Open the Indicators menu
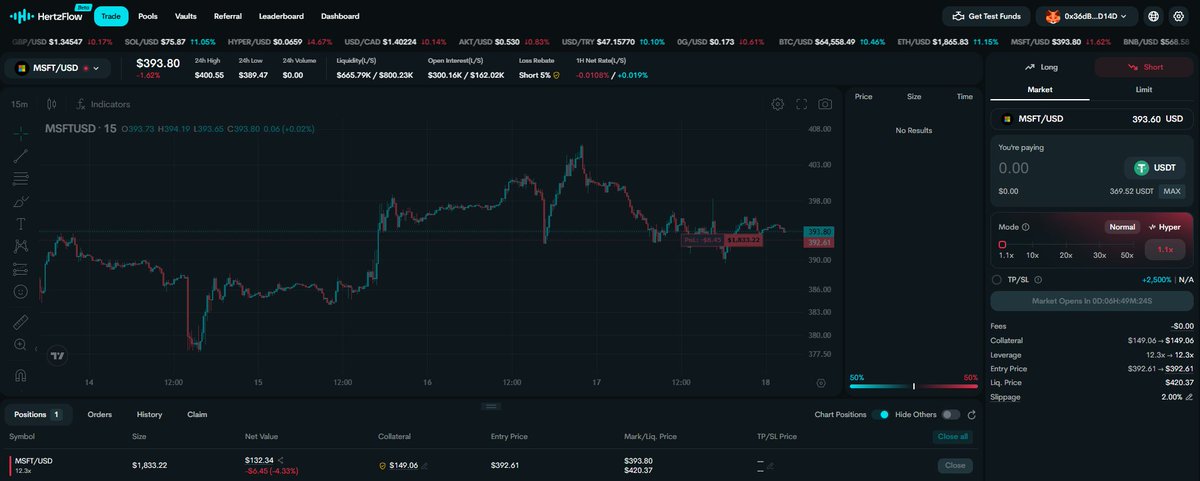 coord(102,104)
